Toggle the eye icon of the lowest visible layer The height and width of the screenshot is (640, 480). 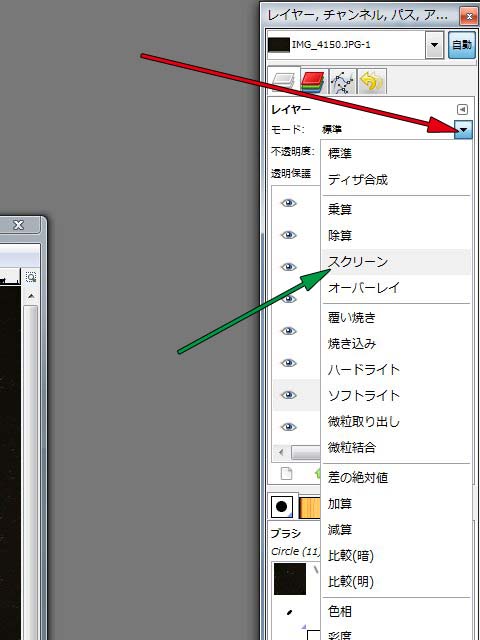point(289,427)
